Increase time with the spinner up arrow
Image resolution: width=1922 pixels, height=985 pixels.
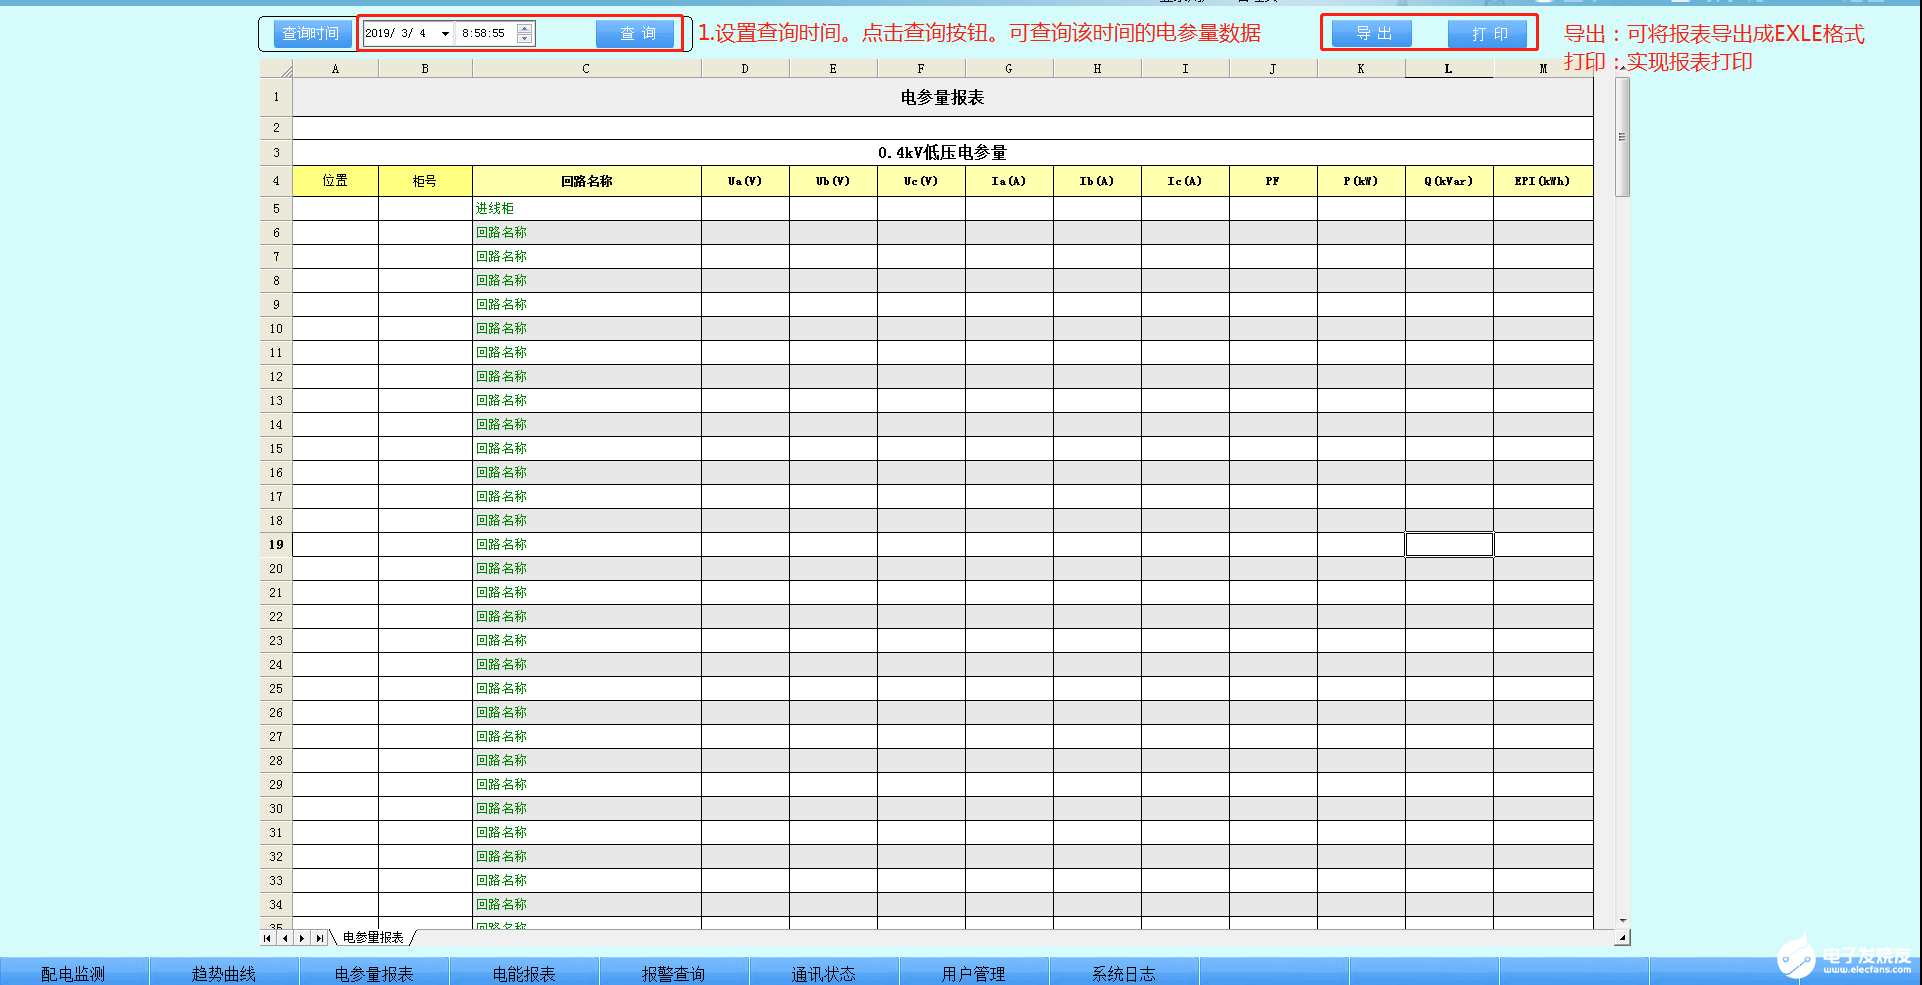pos(525,28)
